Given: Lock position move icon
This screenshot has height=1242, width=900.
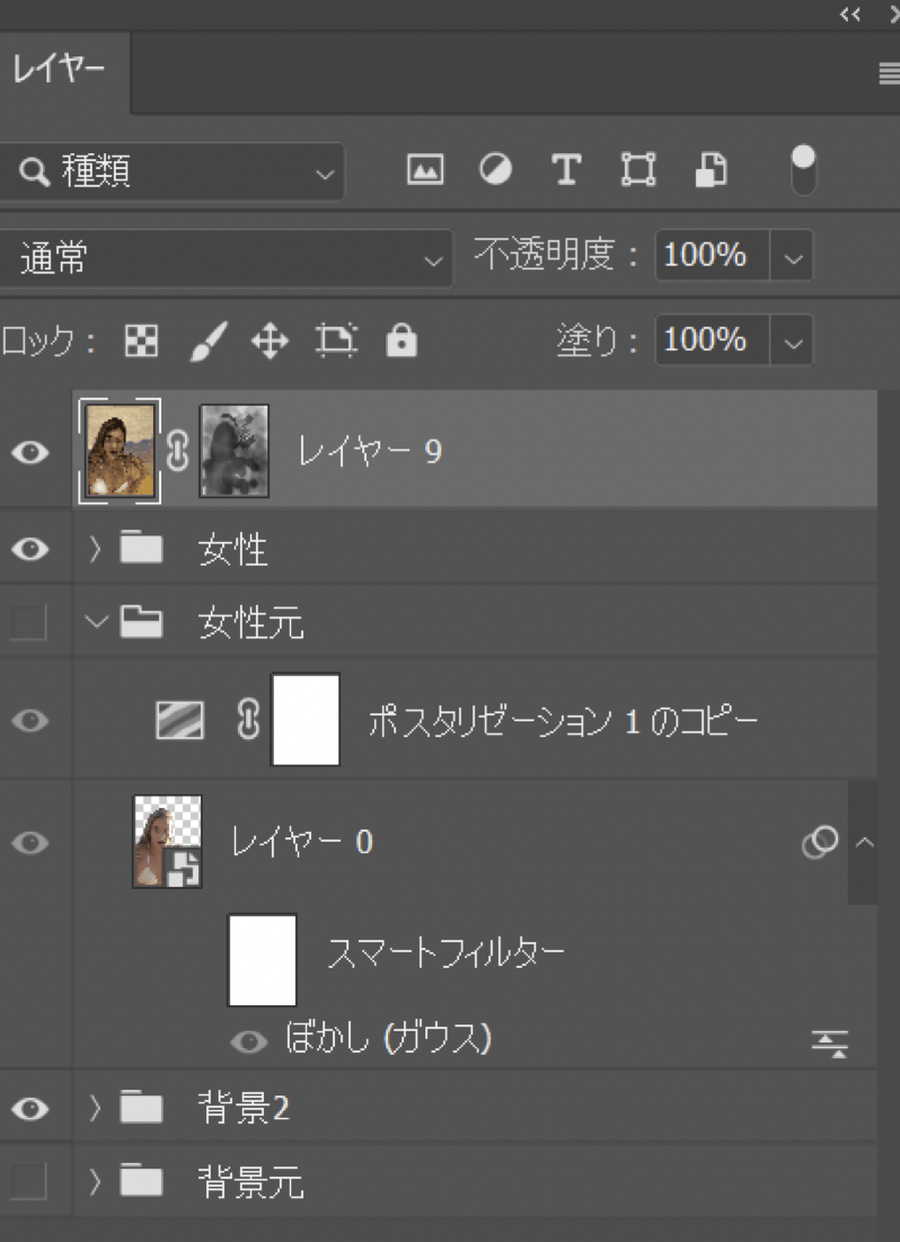Looking at the screenshot, I should 269,342.
